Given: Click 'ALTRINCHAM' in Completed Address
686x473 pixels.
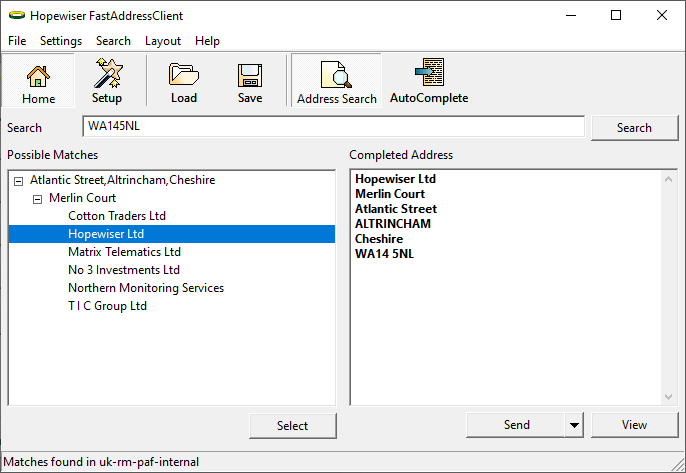Looking at the screenshot, I should point(393,224).
